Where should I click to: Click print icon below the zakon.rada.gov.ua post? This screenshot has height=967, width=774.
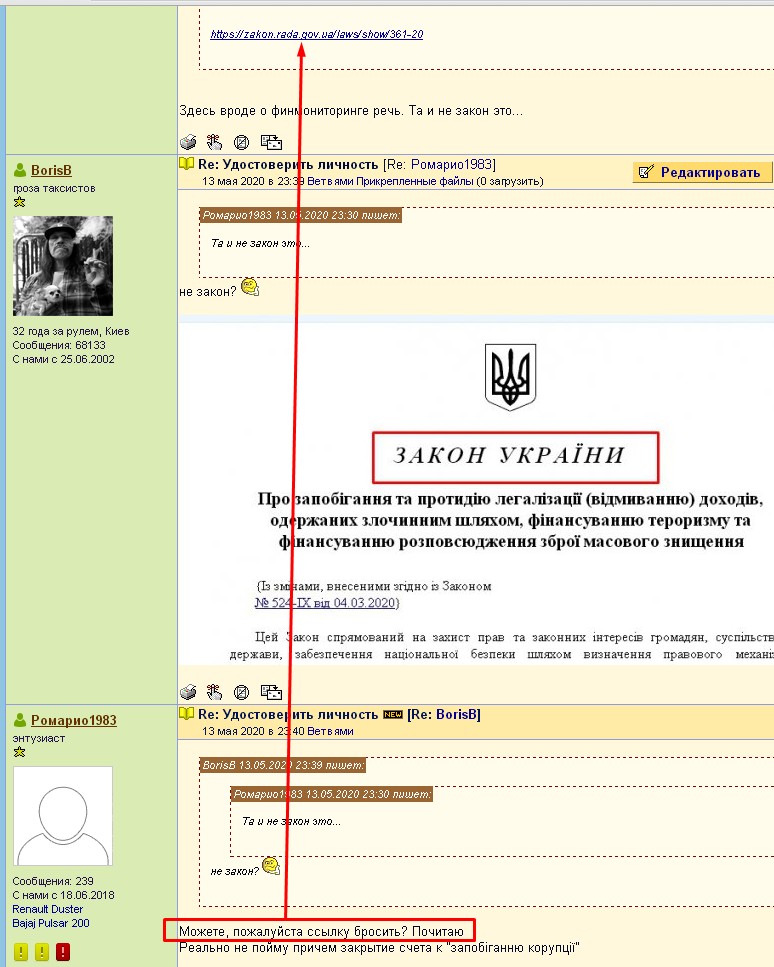[x=187, y=142]
